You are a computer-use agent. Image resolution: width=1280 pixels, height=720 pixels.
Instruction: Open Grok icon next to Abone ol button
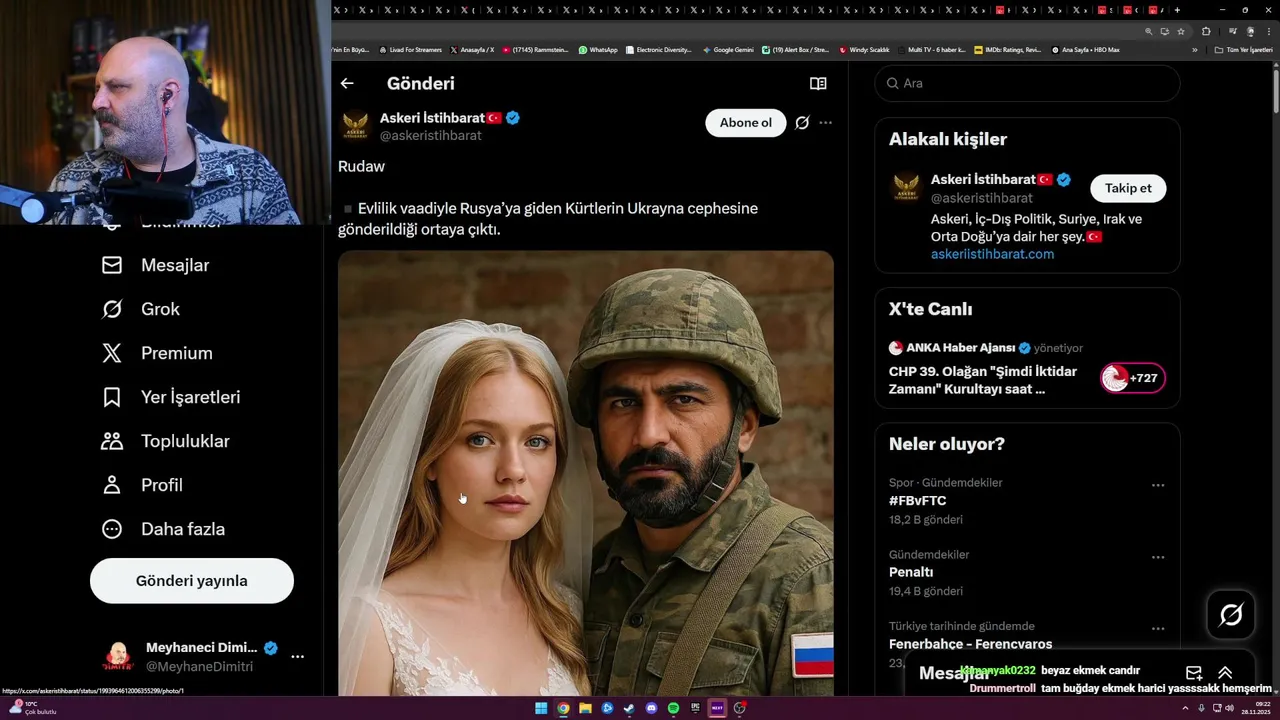pos(802,123)
